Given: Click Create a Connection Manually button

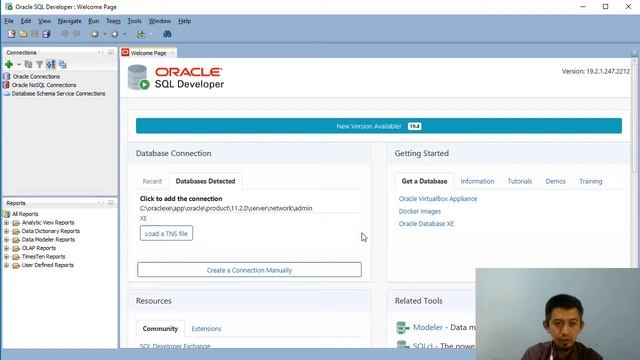Looking at the screenshot, I should click(249, 270).
